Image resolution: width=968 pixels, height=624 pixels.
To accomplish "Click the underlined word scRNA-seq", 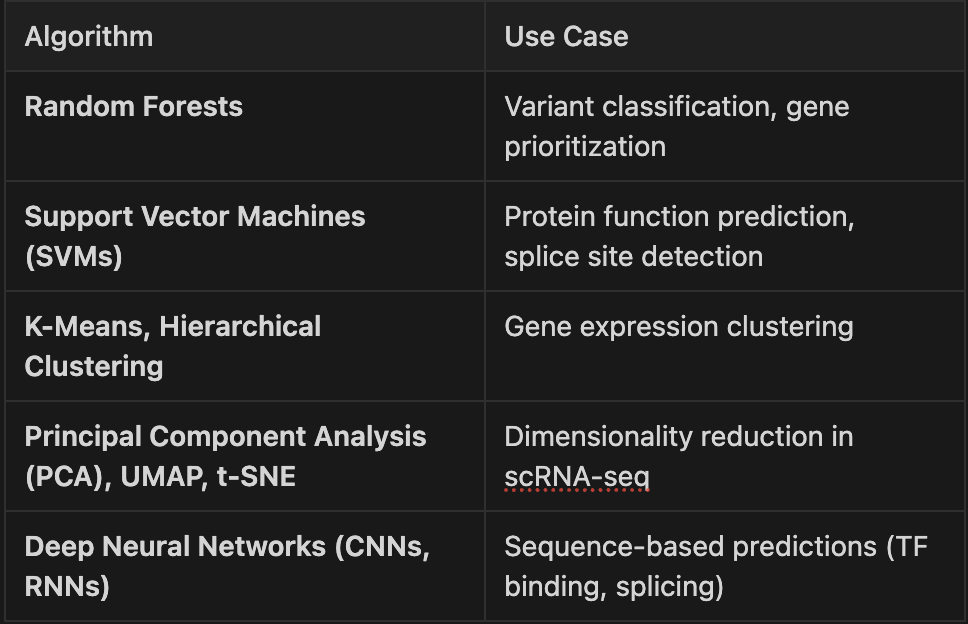I will coord(577,477).
